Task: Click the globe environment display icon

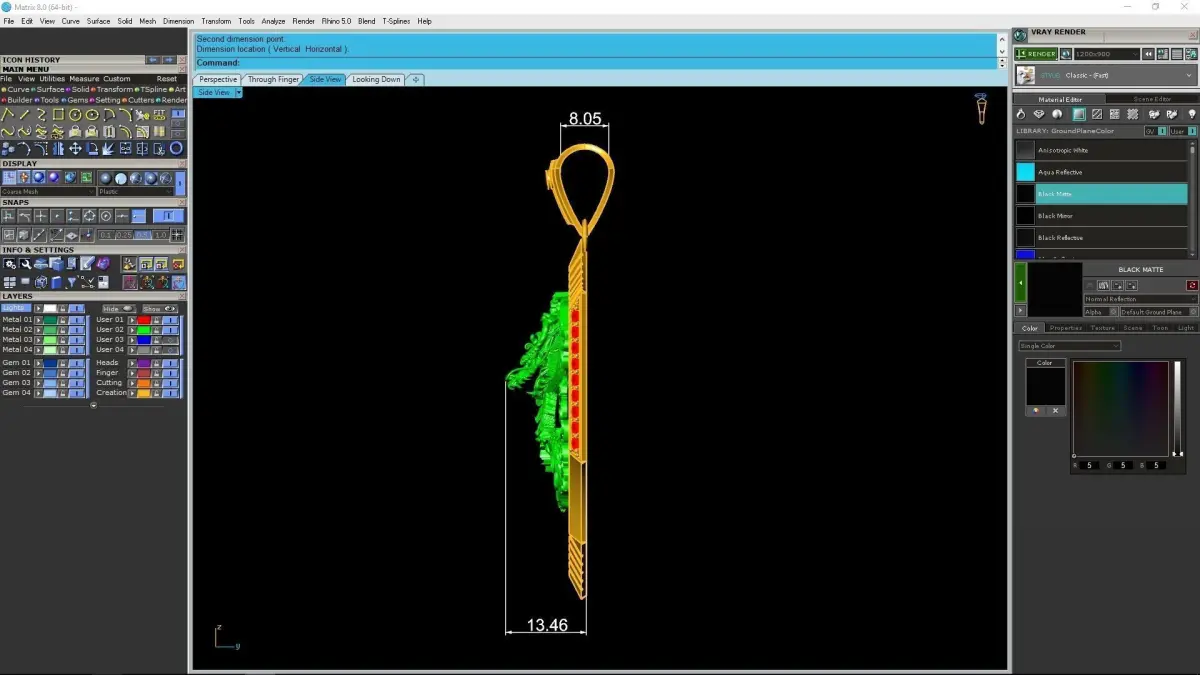Action: [x=70, y=177]
